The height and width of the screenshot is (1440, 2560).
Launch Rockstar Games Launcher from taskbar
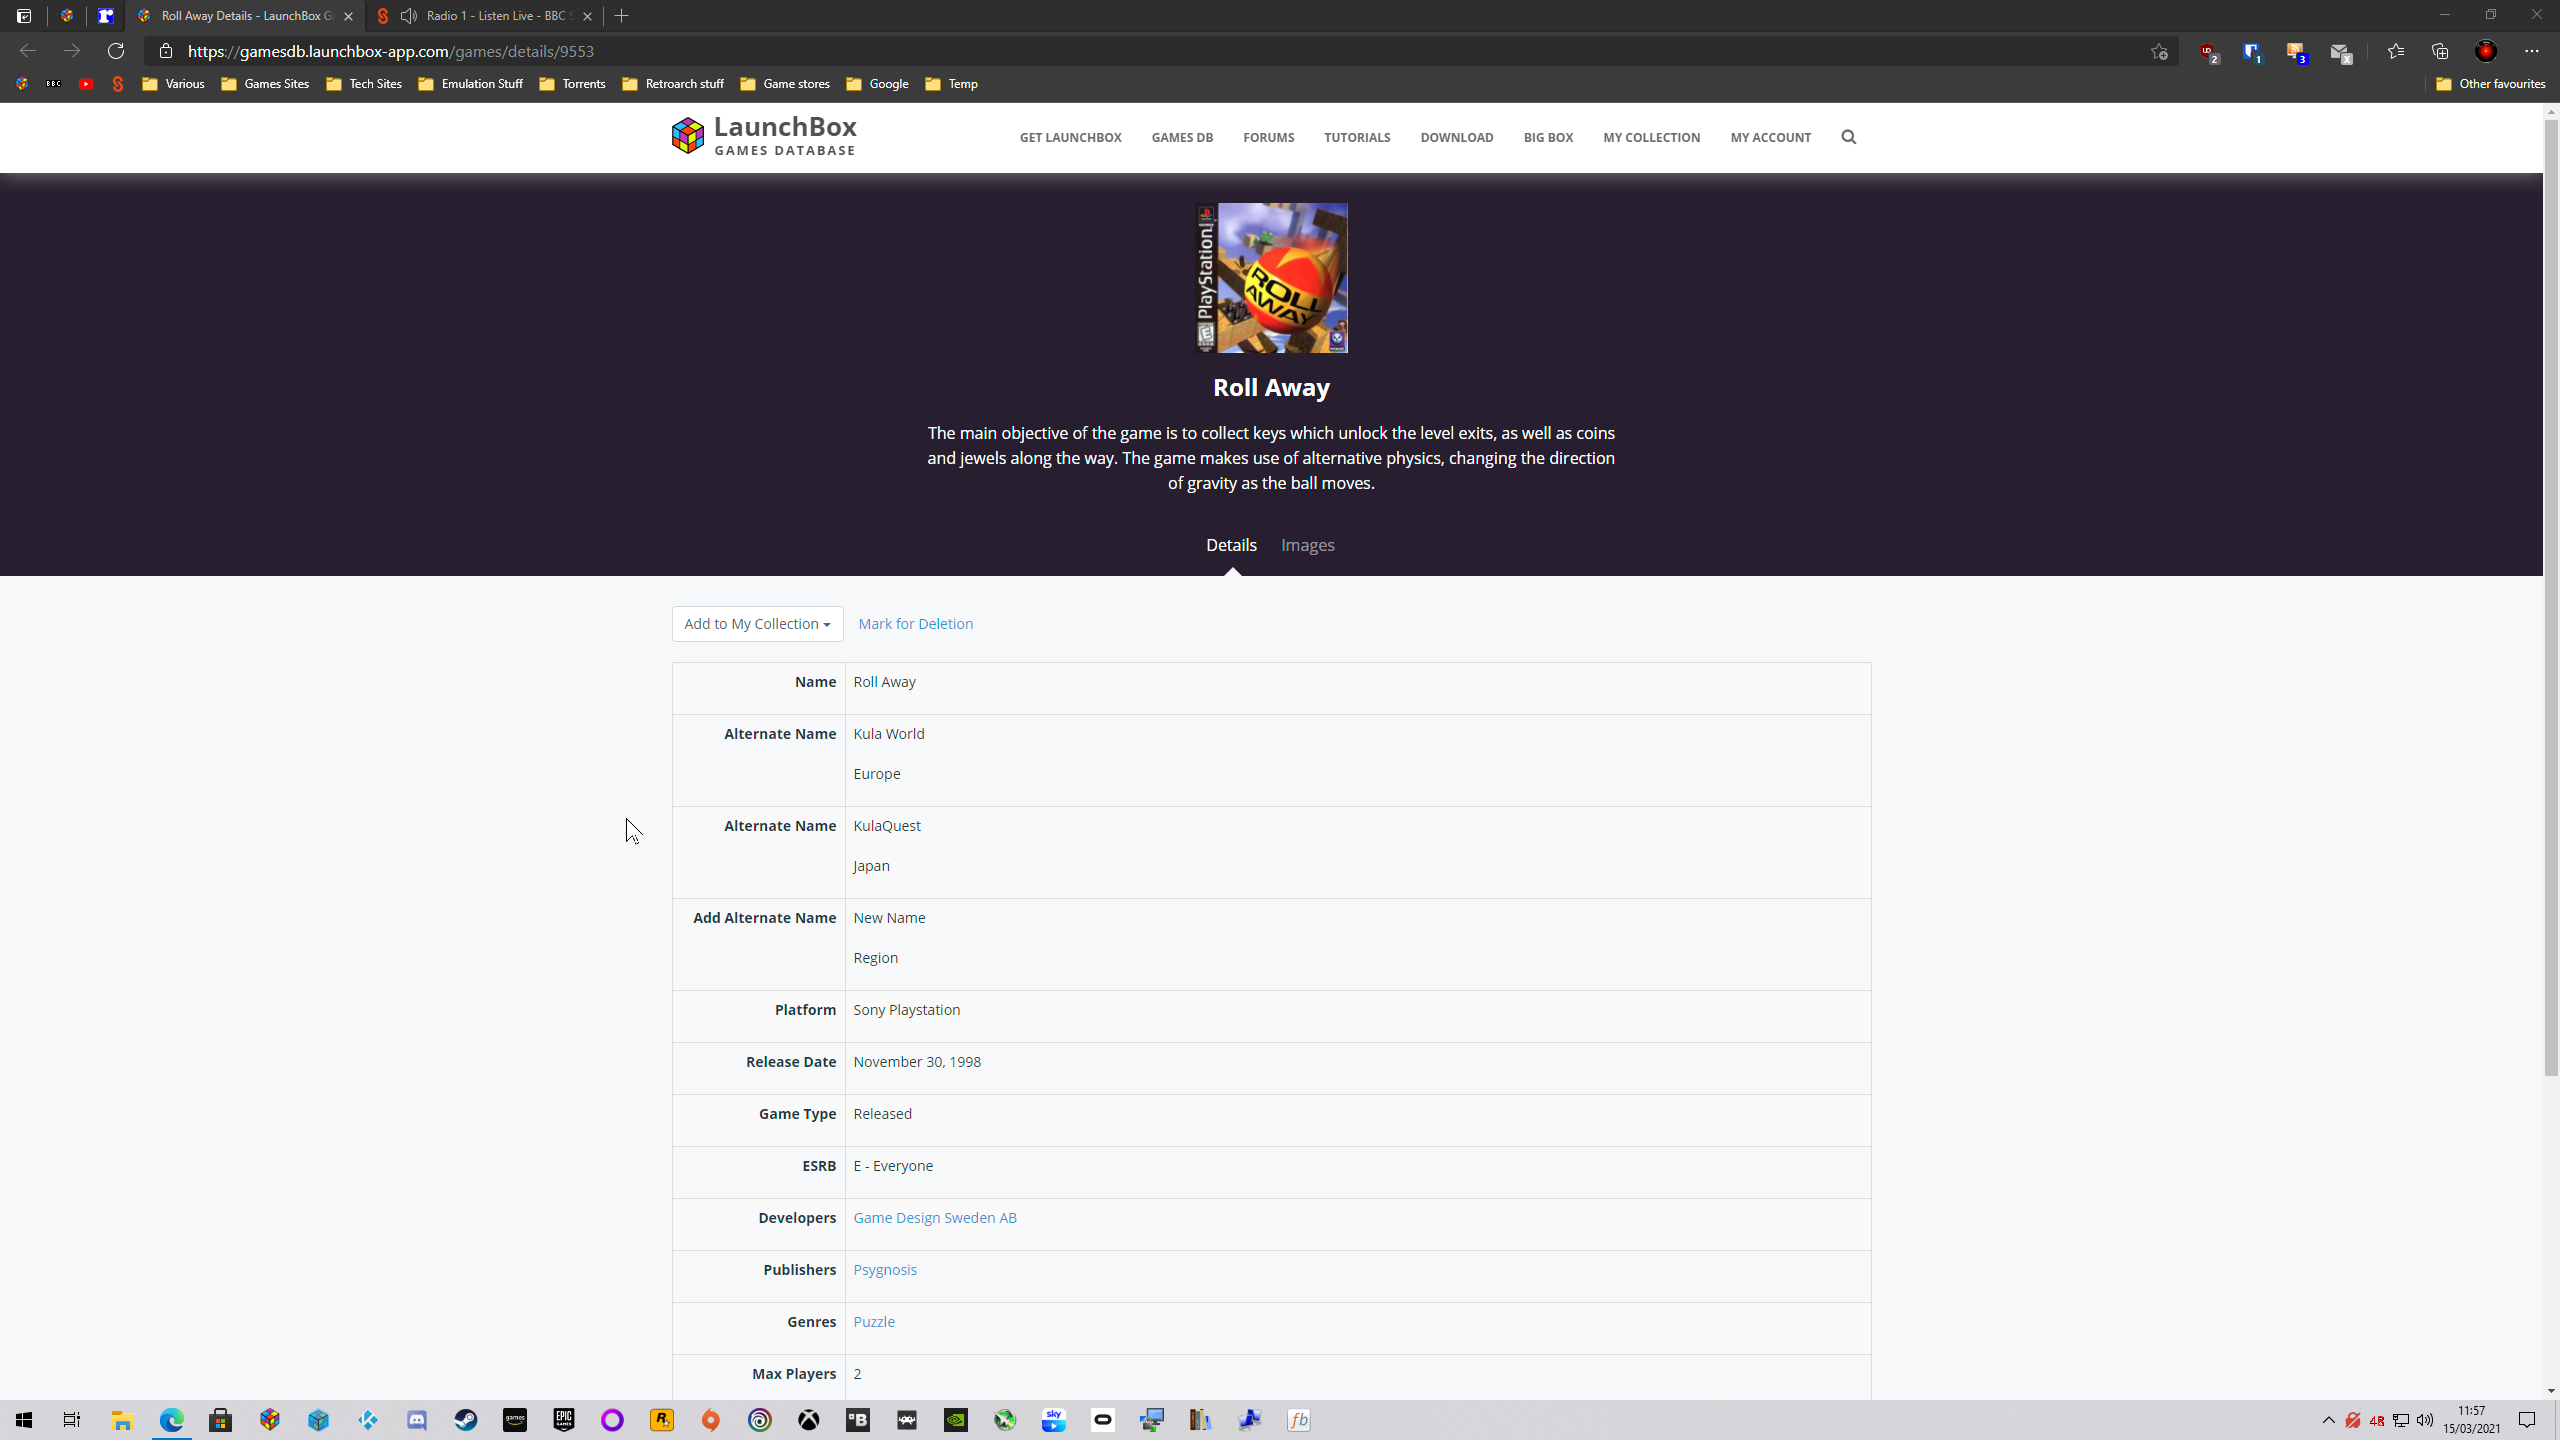[x=662, y=1420]
